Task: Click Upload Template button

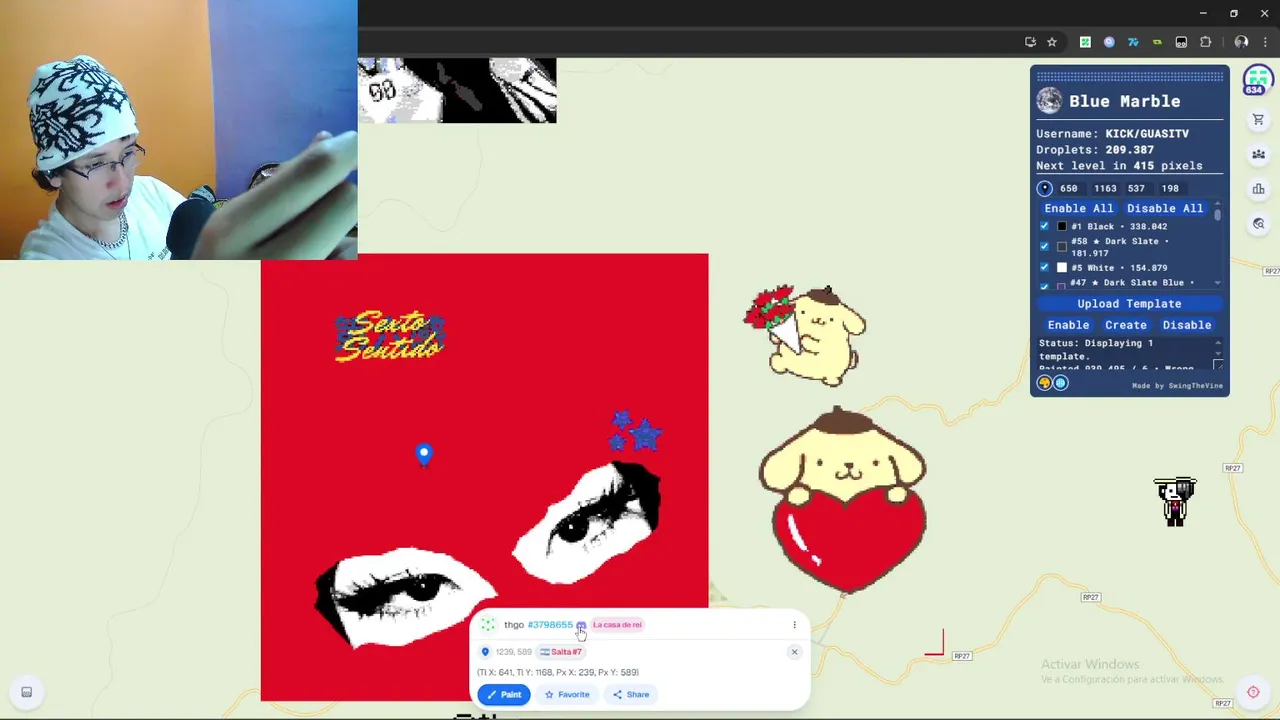Action: click(1129, 303)
